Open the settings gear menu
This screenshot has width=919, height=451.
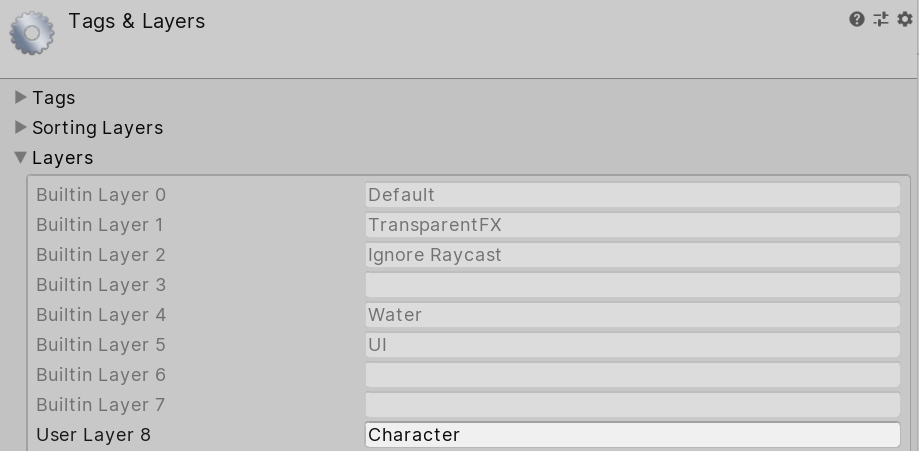coord(905,19)
